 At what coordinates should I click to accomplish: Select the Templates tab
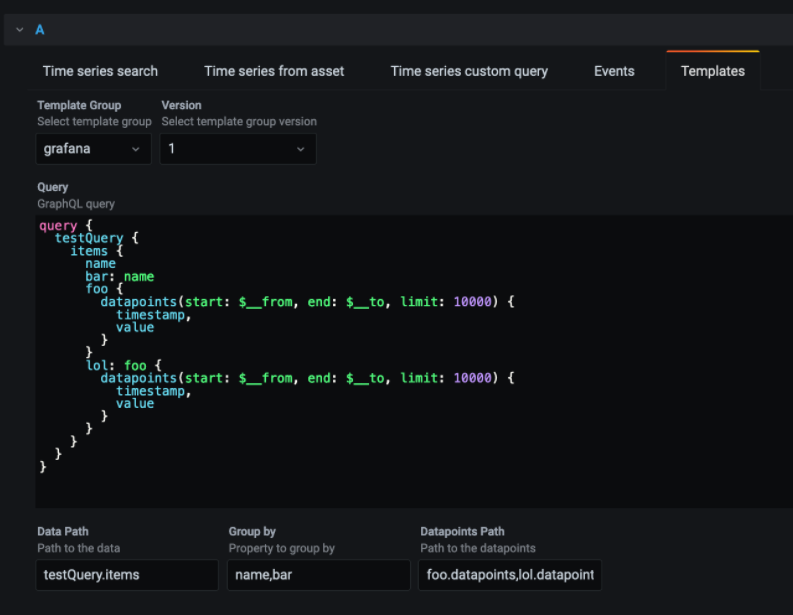tap(713, 71)
